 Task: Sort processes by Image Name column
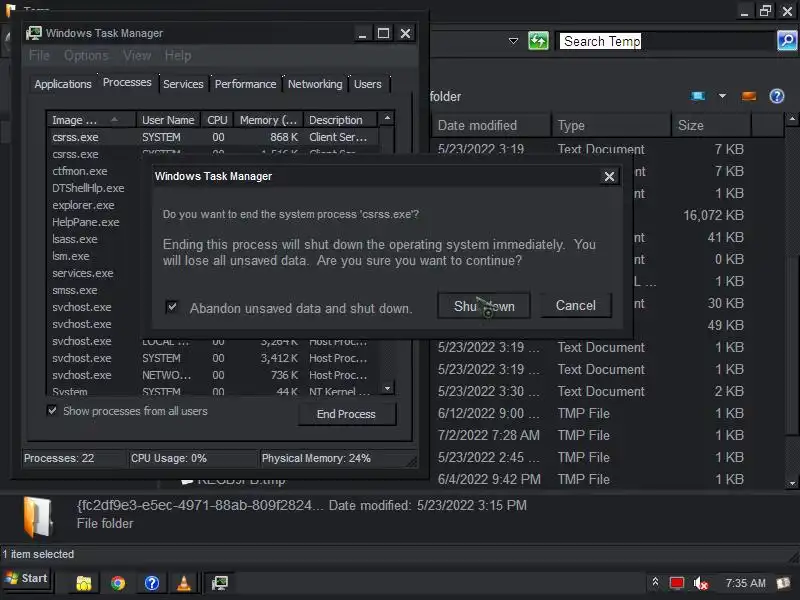[x=91, y=120]
